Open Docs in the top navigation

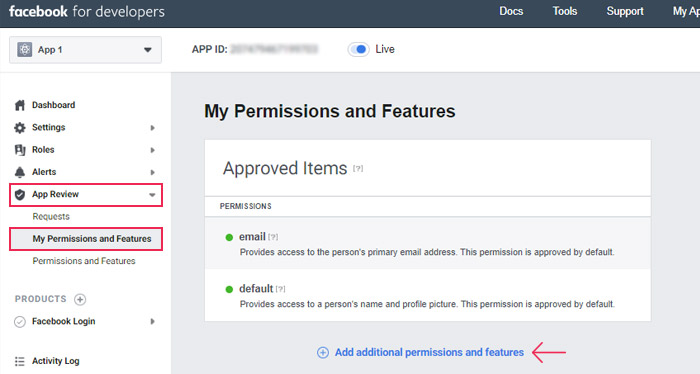coord(511,12)
